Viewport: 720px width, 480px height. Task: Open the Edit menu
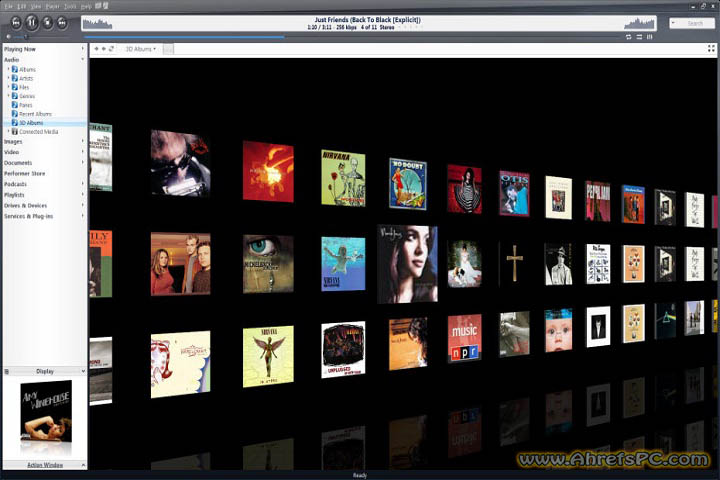pyautogui.click(x=22, y=6)
